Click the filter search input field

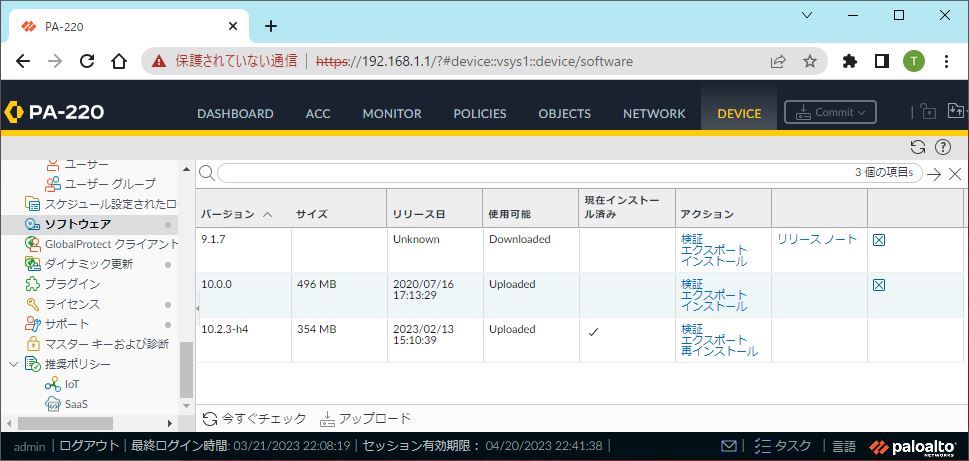569,173
